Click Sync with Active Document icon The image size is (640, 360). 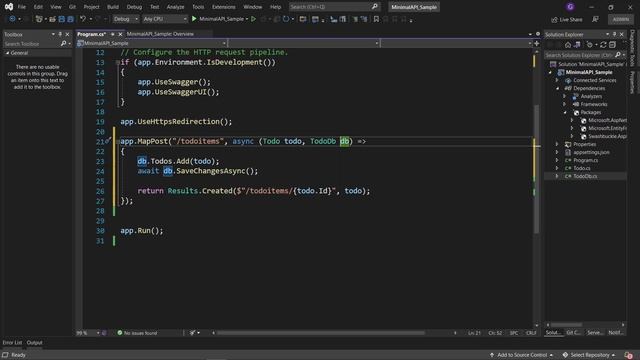(x=603, y=45)
